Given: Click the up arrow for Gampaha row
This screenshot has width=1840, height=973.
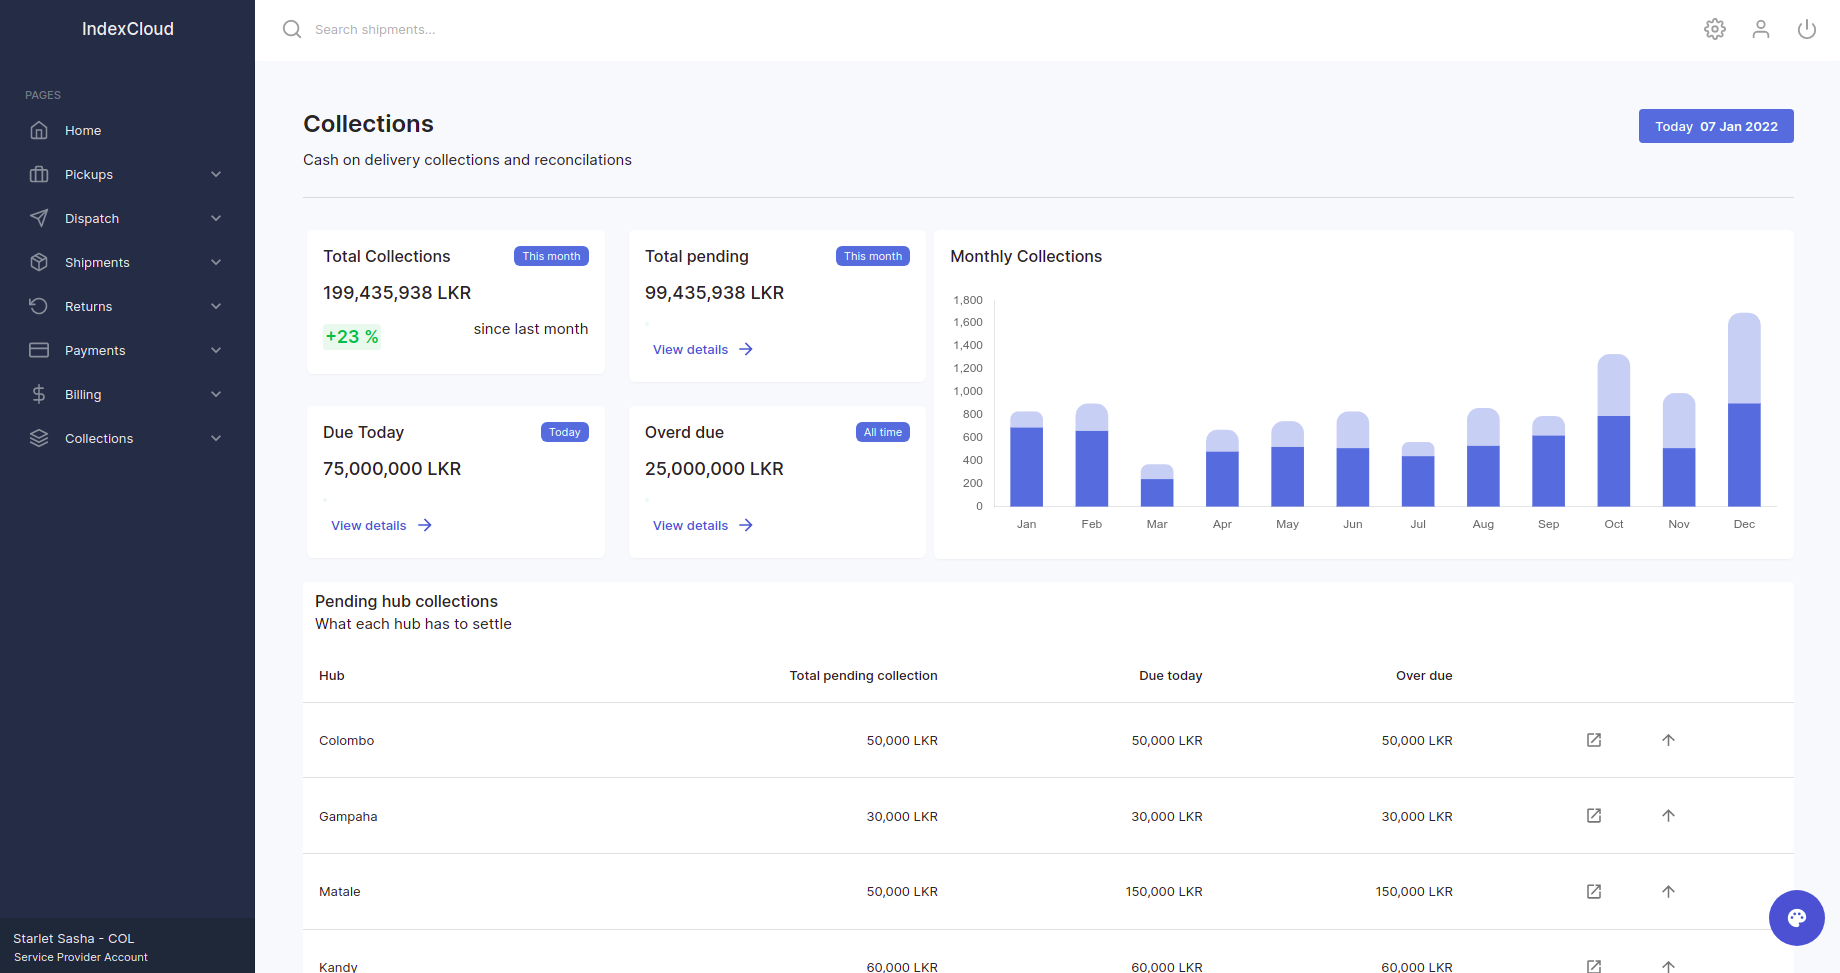Looking at the screenshot, I should coord(1667,816).
